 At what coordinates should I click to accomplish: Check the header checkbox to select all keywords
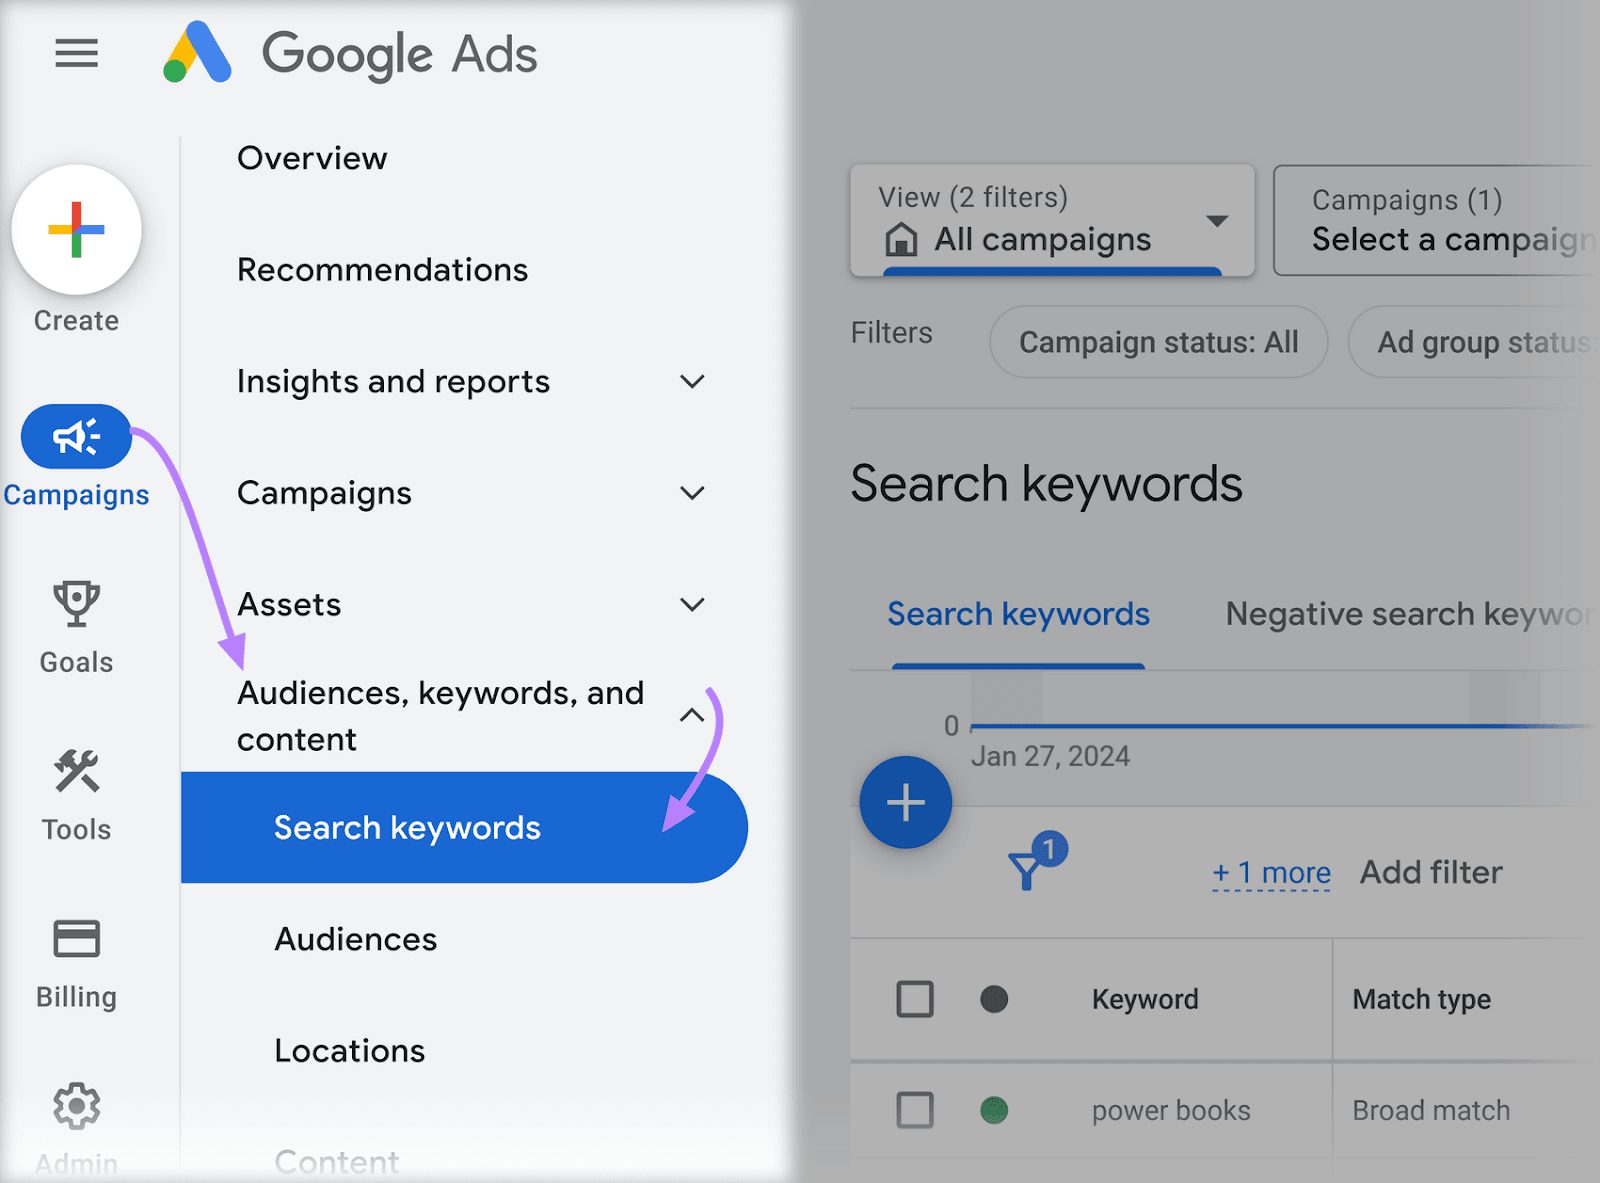click(915, 998)
